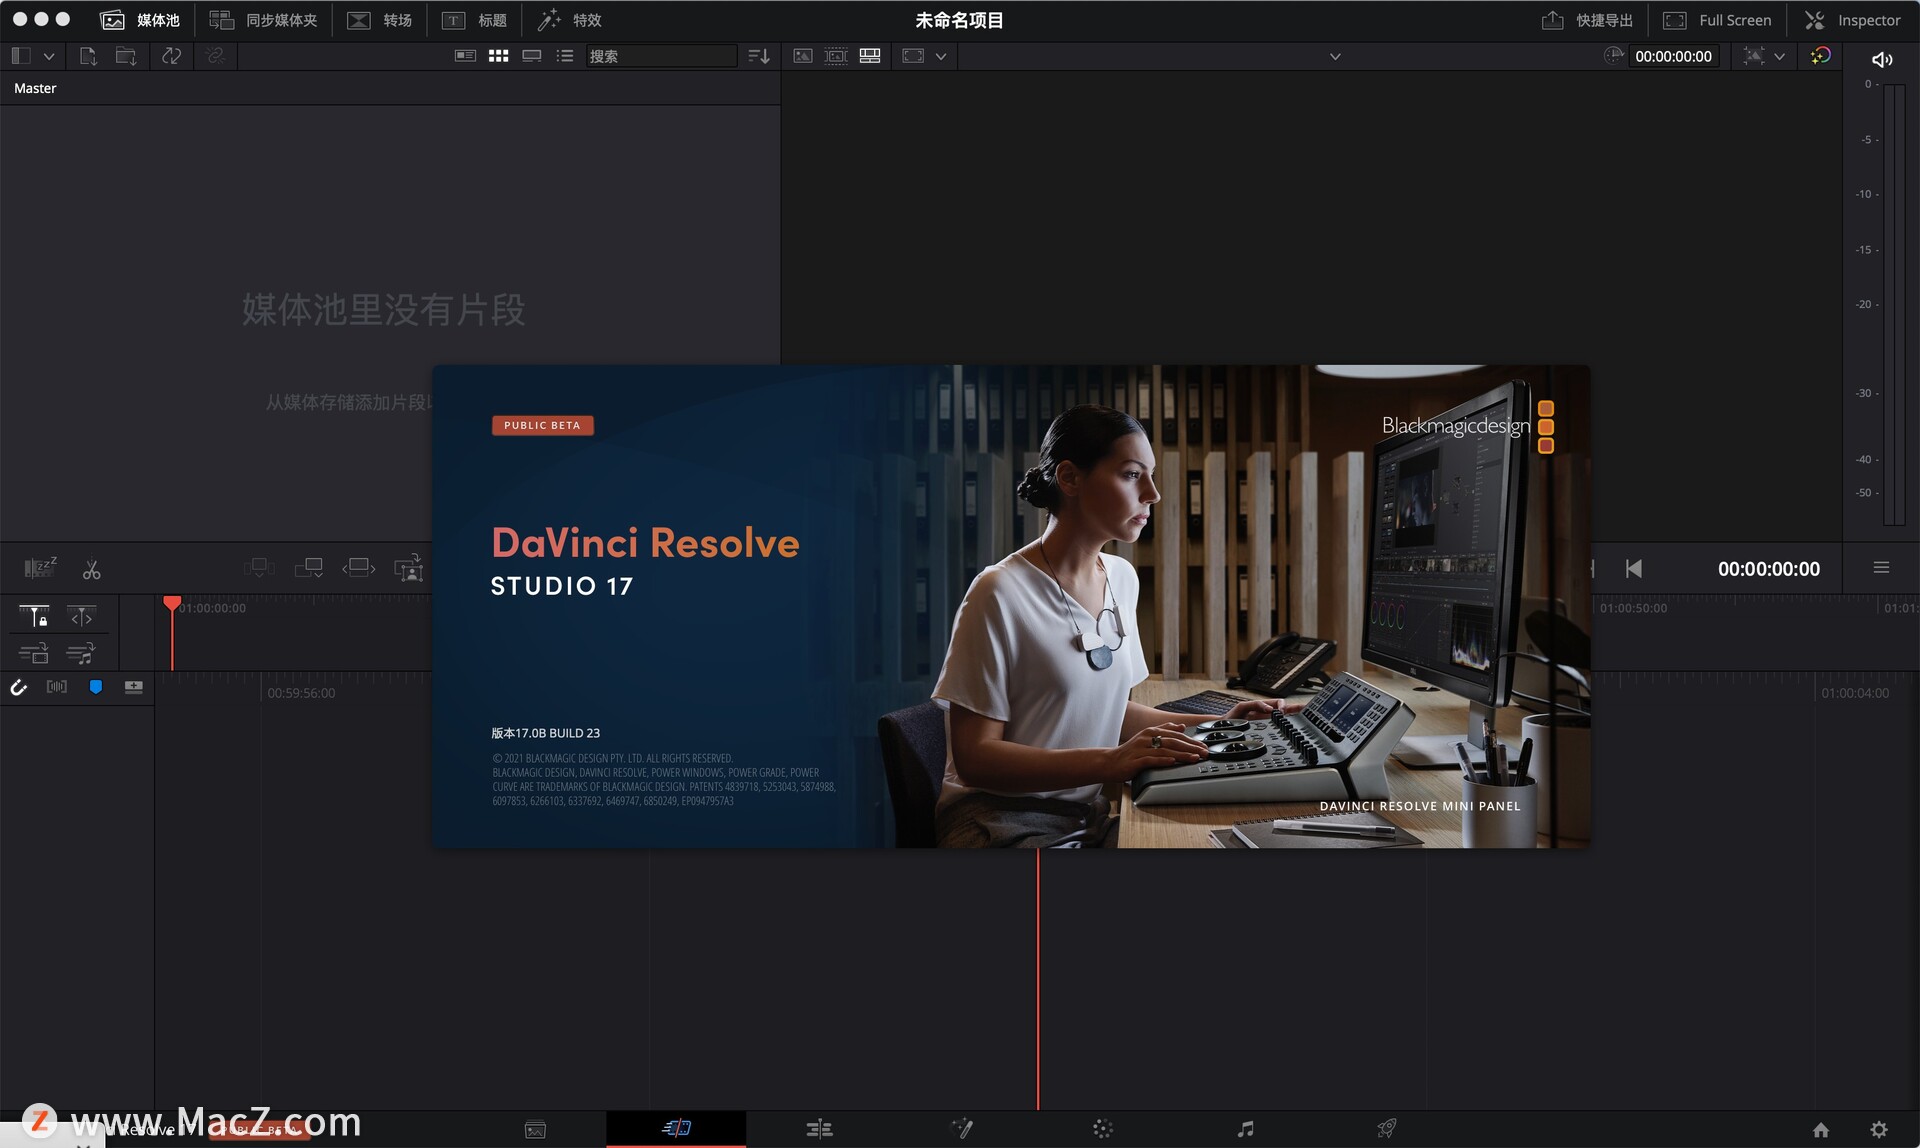Switch to the Color page

point(1103,1128)
